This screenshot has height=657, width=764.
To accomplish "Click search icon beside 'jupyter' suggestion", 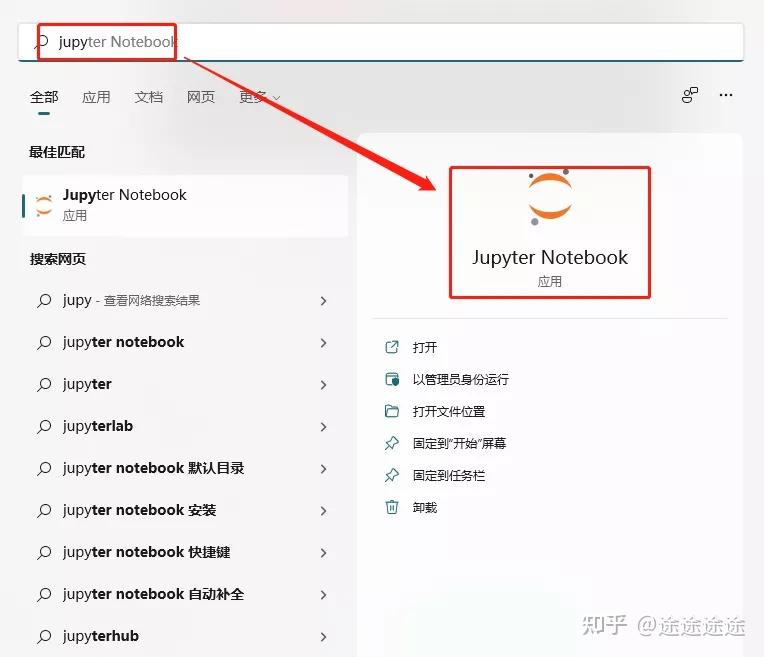I will pos(44,384).
